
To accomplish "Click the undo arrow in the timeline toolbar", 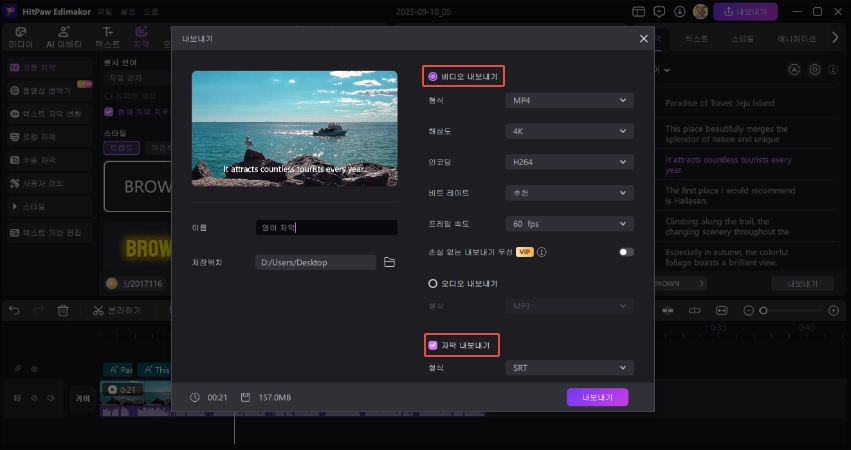I will pyautogui.click(x=14, y=311).
